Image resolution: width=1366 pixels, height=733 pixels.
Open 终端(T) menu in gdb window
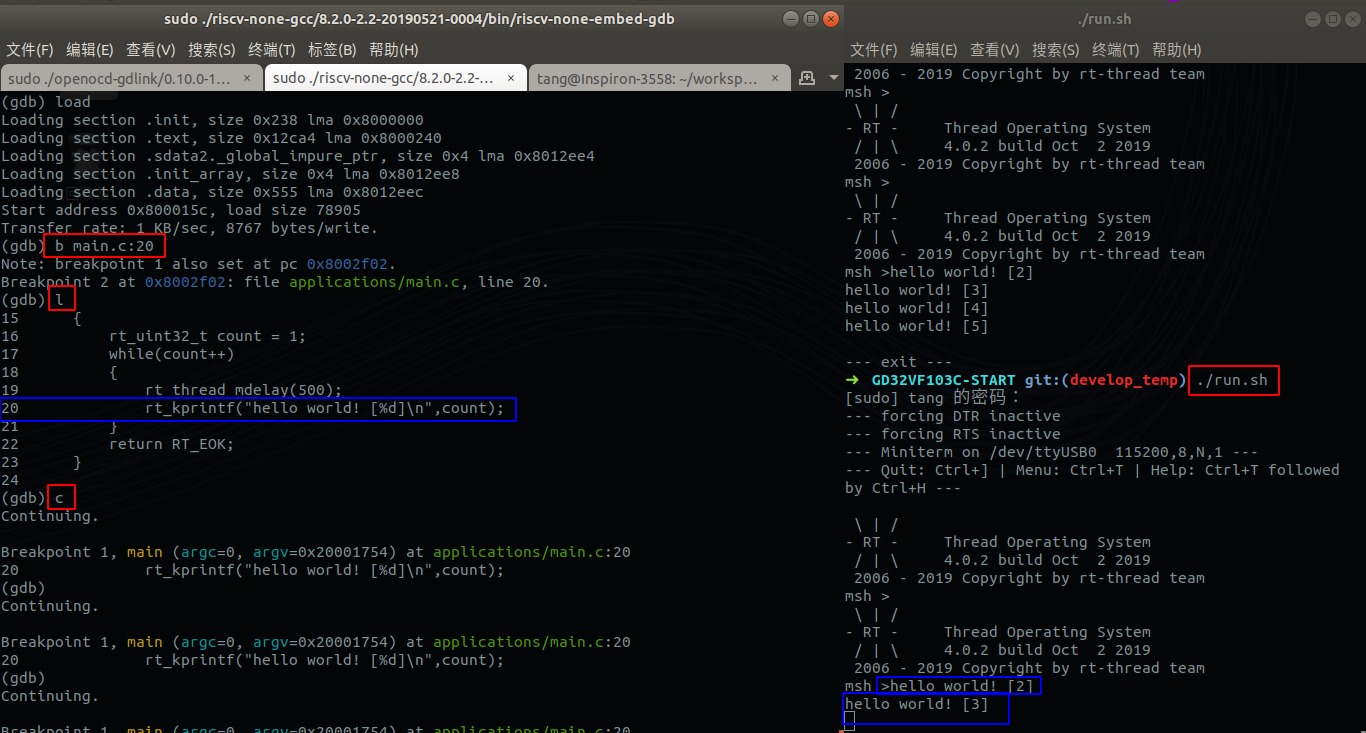[272, 50]
